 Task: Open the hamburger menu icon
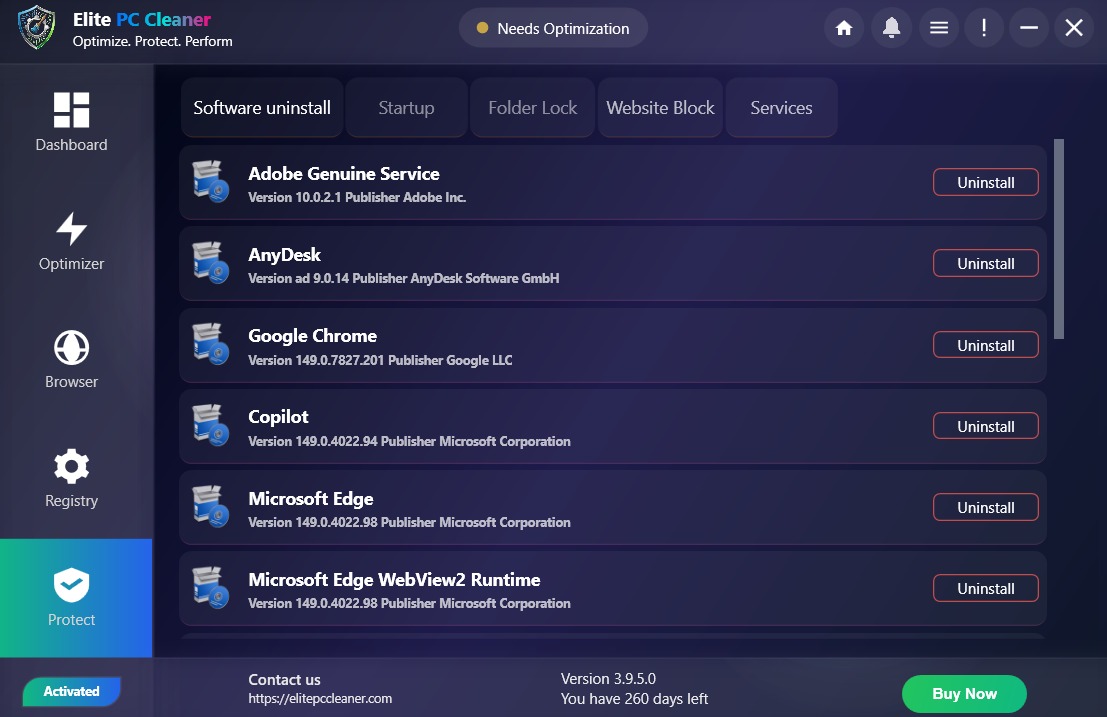tap(938, 28)
